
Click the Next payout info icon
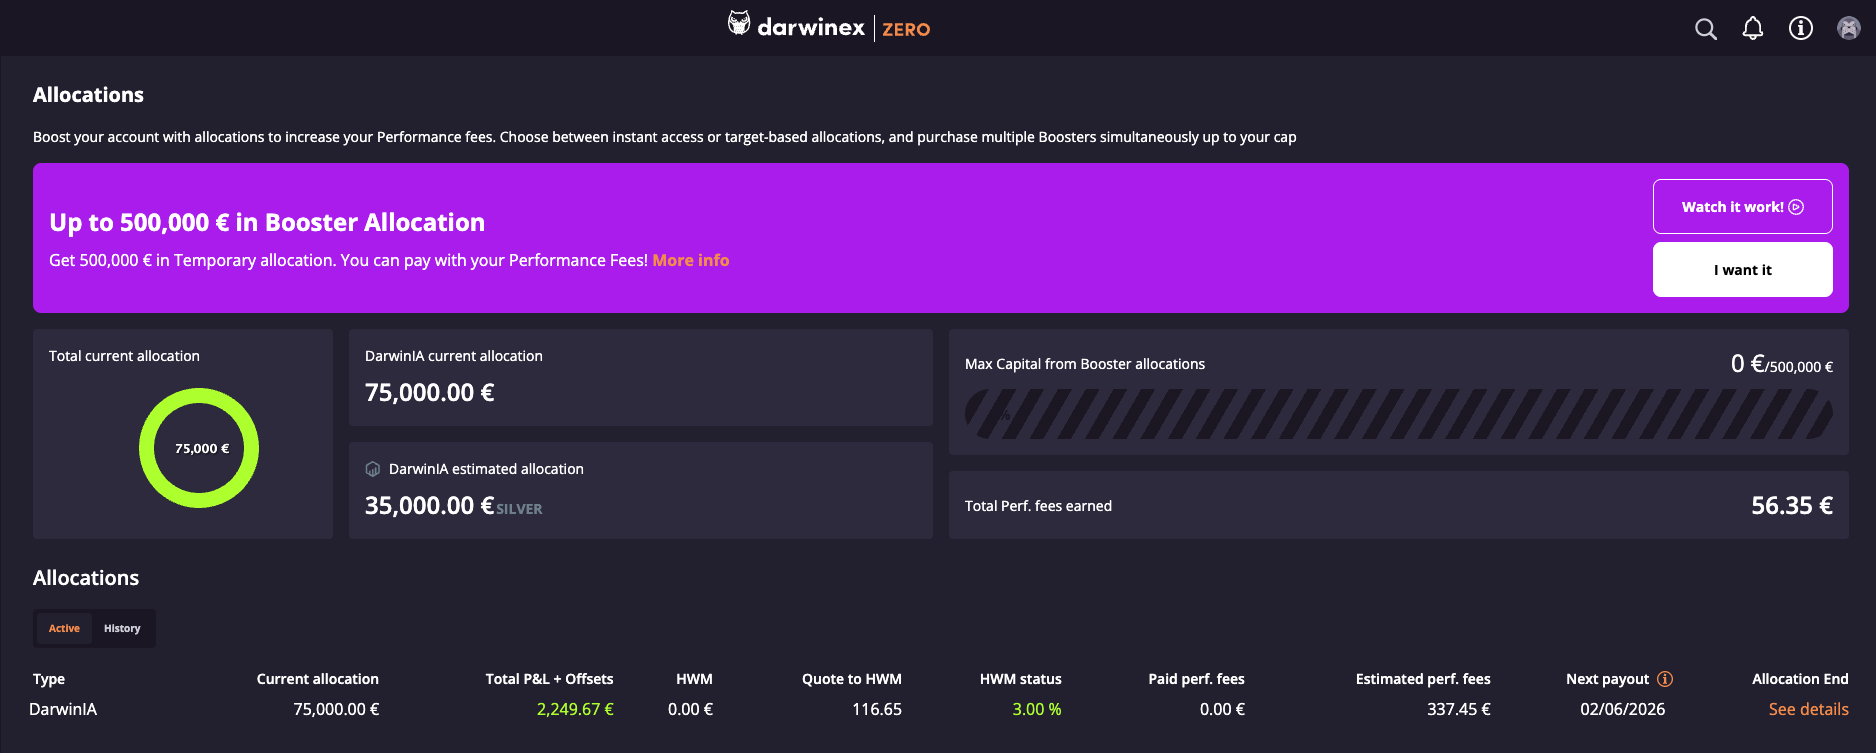tap(1665, 679)
